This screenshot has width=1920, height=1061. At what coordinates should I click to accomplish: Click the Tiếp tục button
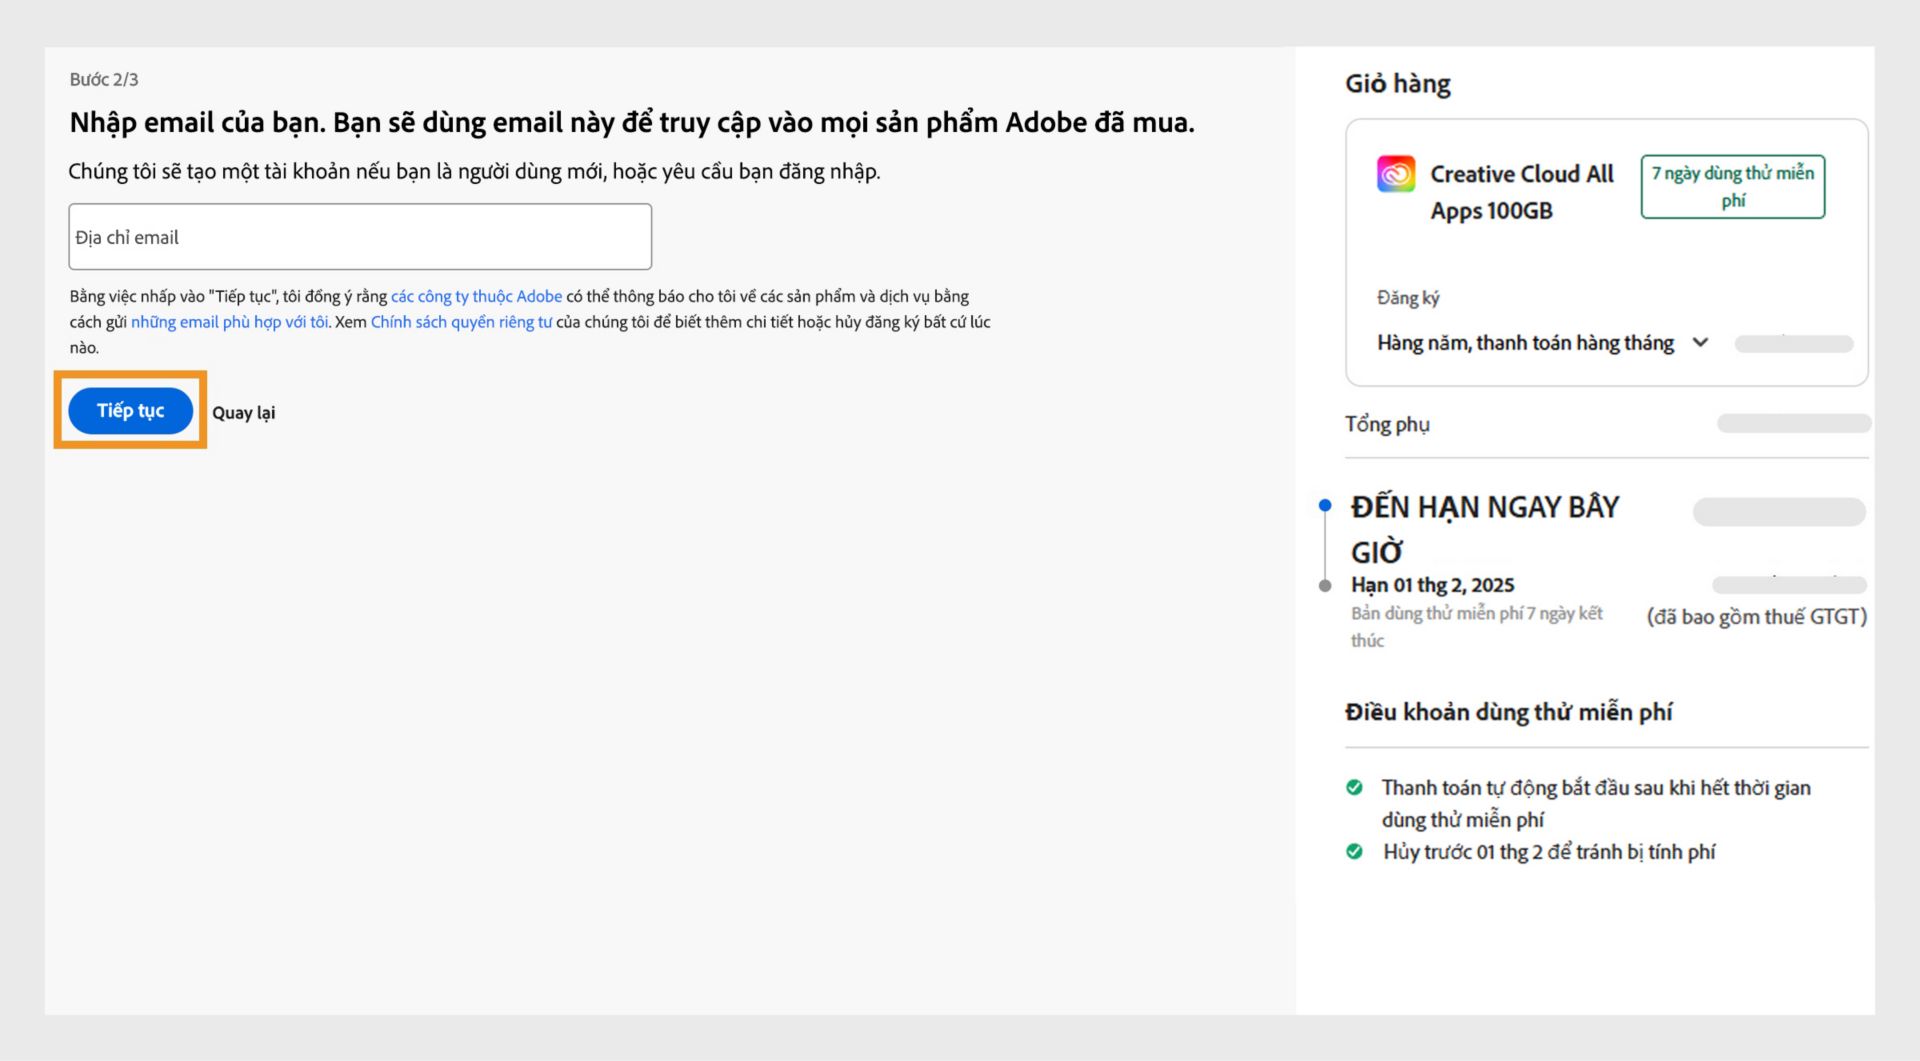[x=130, y=410]
